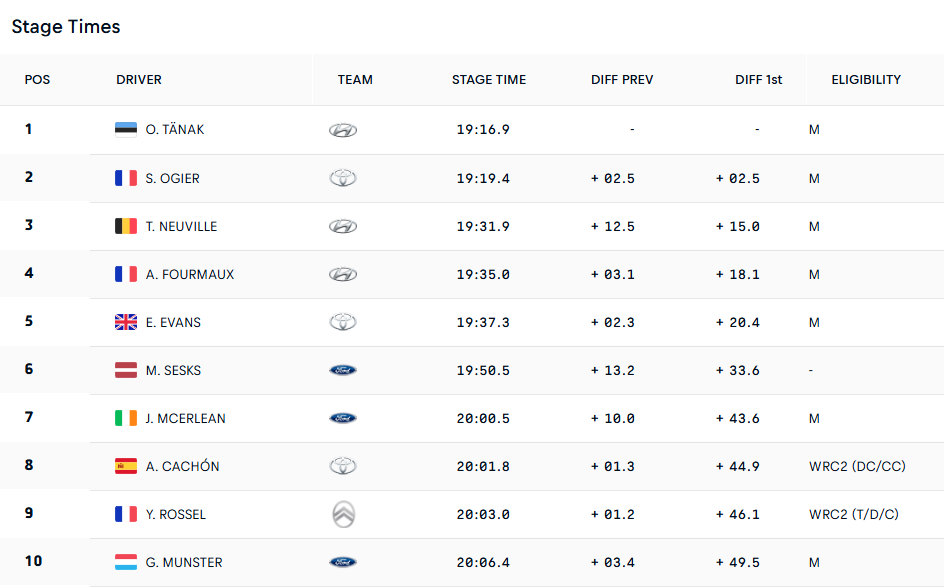Click the Estonian flag next to O. Tänak
The image size is (944, 588).
pyautogui.click(x=125, y=129)
